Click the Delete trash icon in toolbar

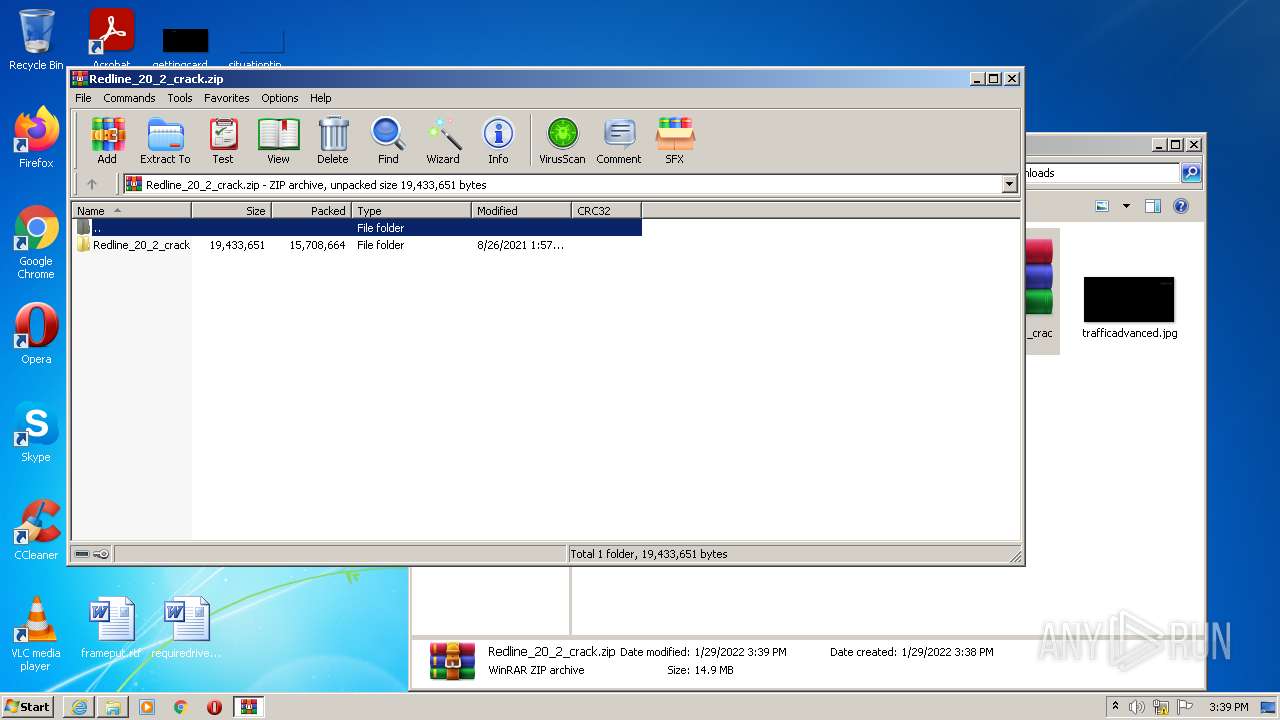333,141
